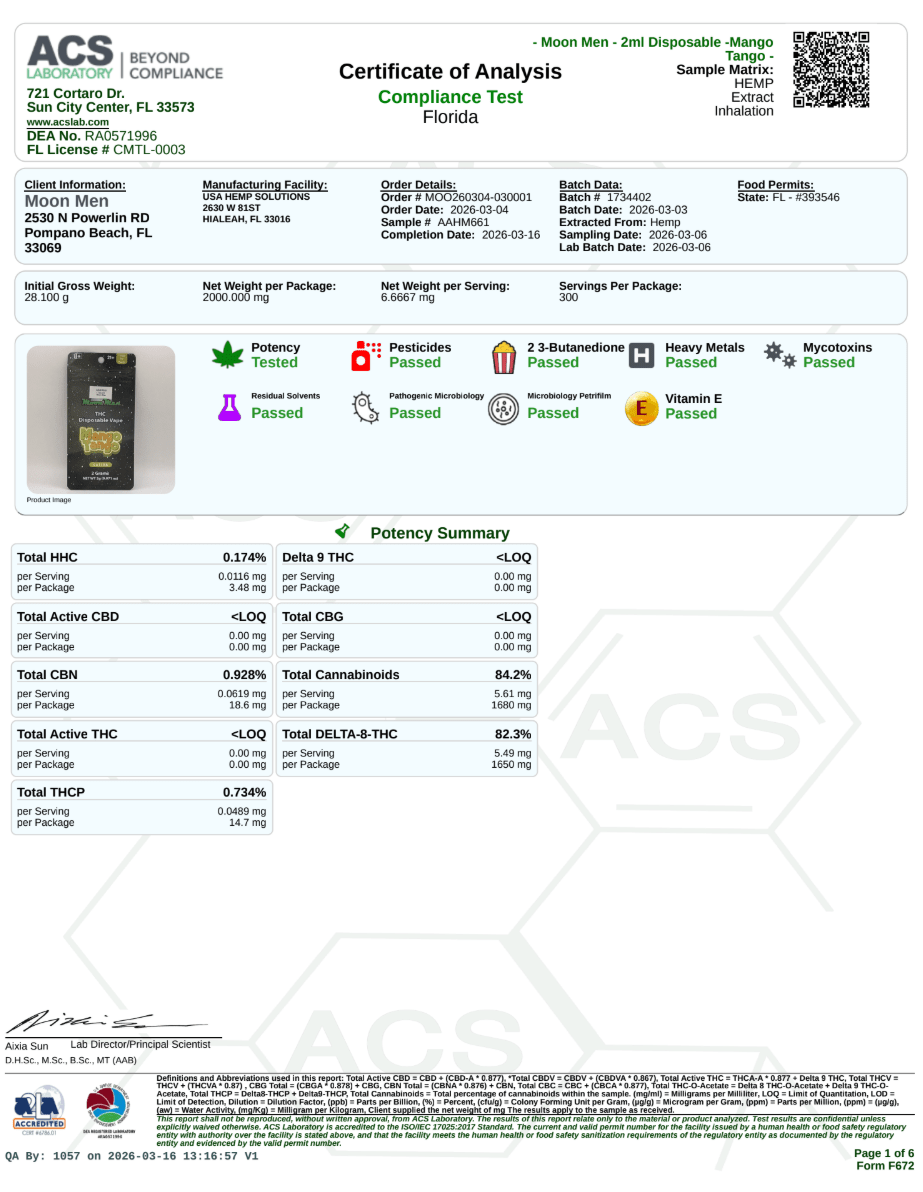This screenshot has width=923, height=1192.
Task: Click the Microbiology Petrifilm dish icon
Action: tap(503, 406)
